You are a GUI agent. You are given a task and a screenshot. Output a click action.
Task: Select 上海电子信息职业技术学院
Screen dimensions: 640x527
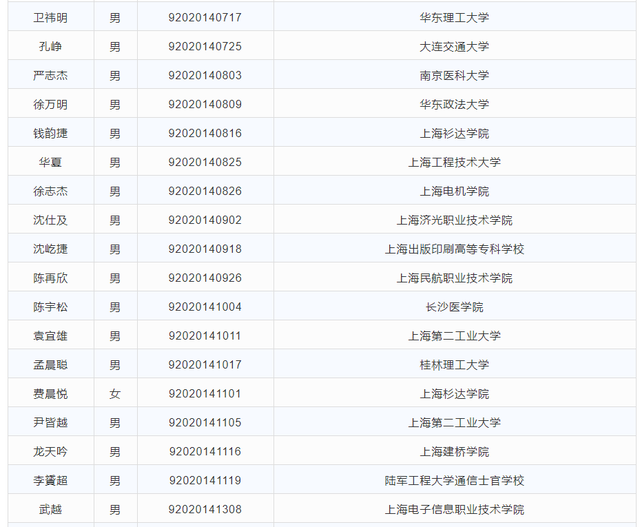(454, 509)
